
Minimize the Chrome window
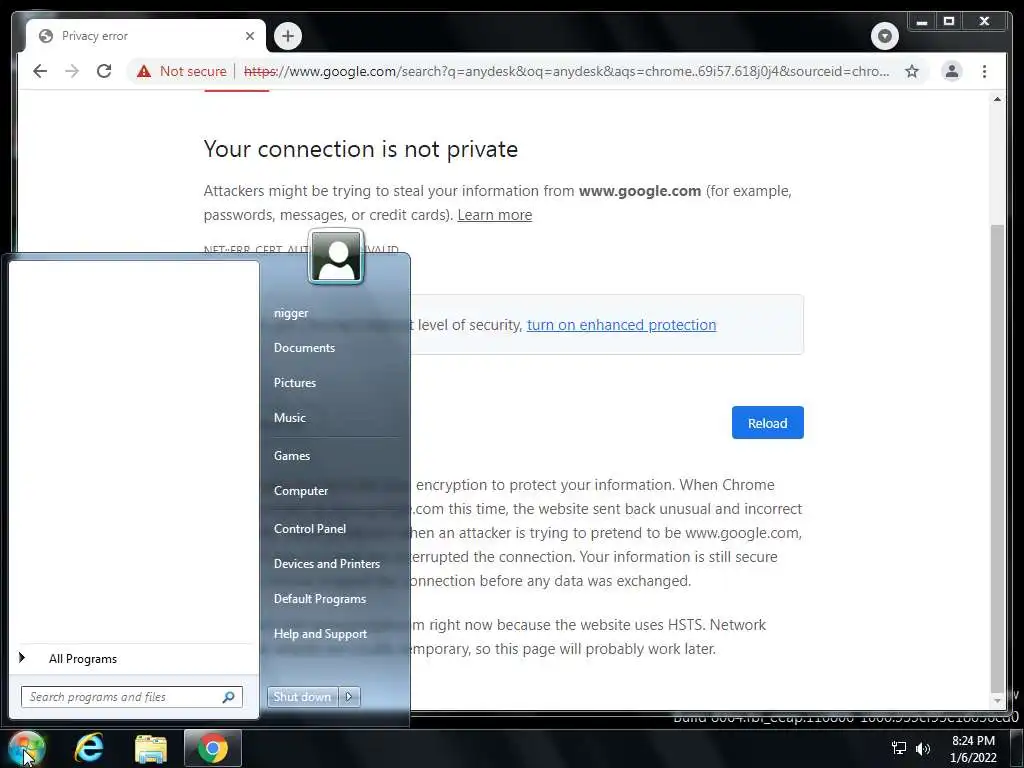921,22
